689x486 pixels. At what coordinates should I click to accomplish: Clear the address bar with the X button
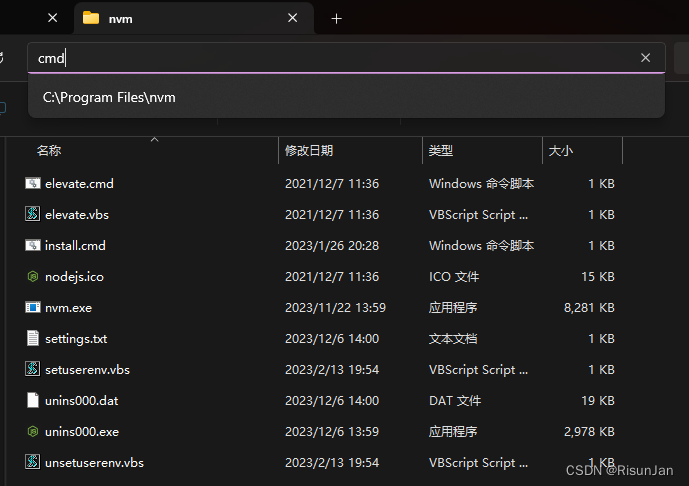pyautogui.click(x=645, y=58)
